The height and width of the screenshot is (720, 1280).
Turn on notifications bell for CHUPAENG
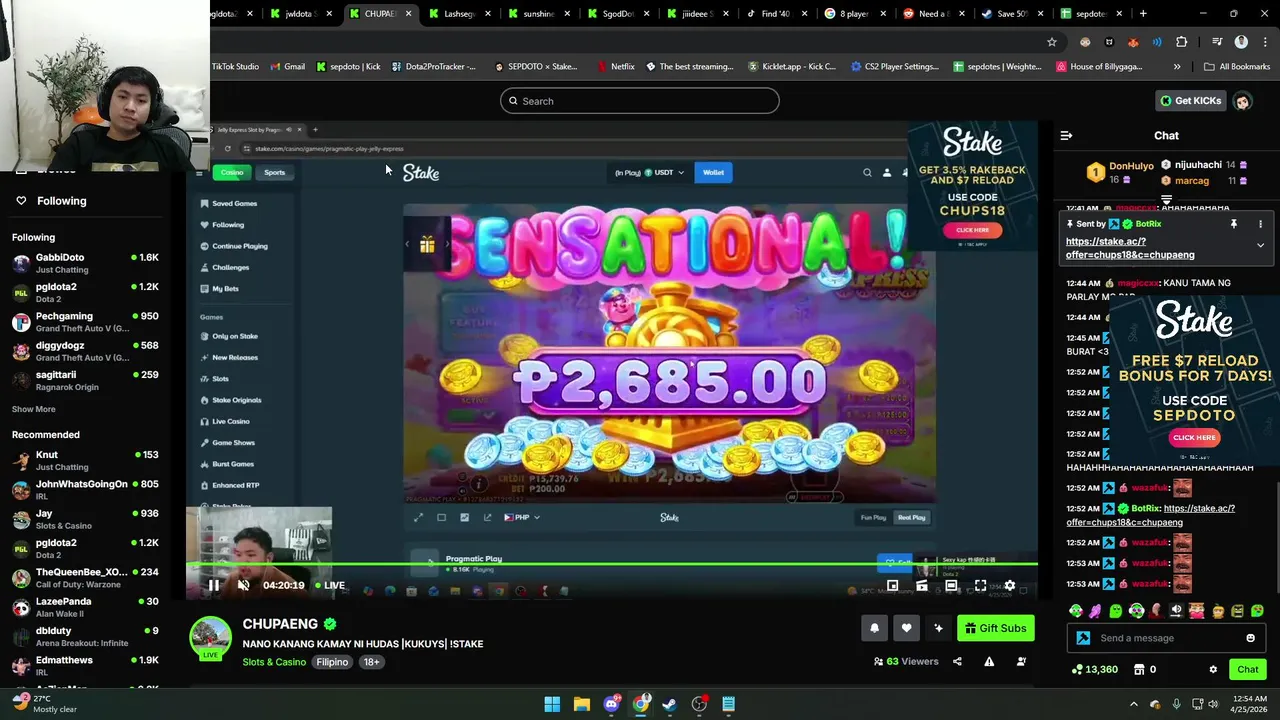874,628
